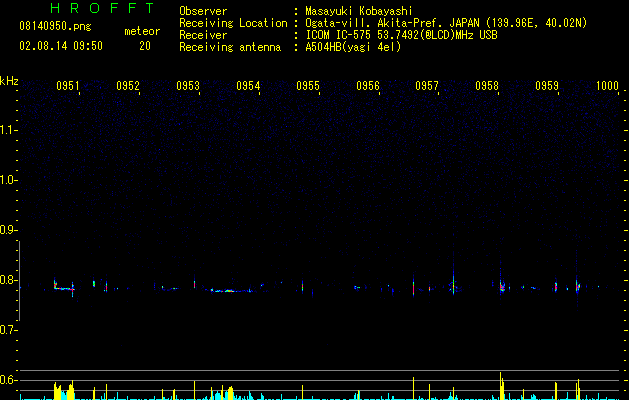Click the 0959 time marker
Viewport: 629px width, 400px height.
(x=547, y=86)
